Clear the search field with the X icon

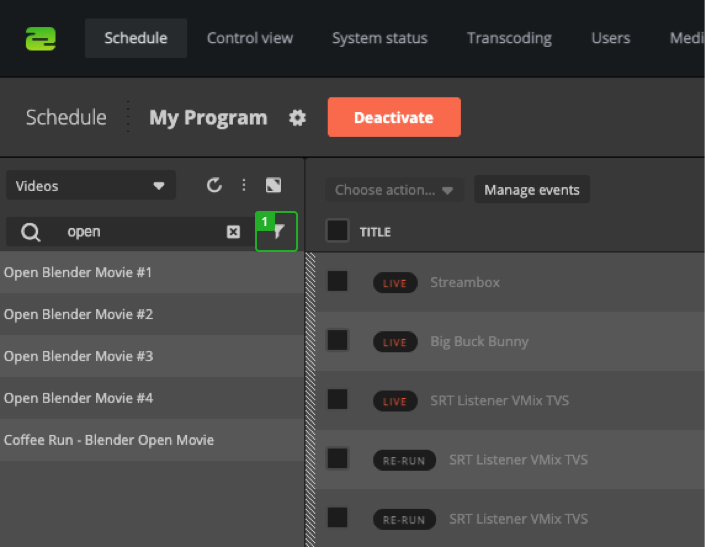pyautogui.click(x=233, y=232)
